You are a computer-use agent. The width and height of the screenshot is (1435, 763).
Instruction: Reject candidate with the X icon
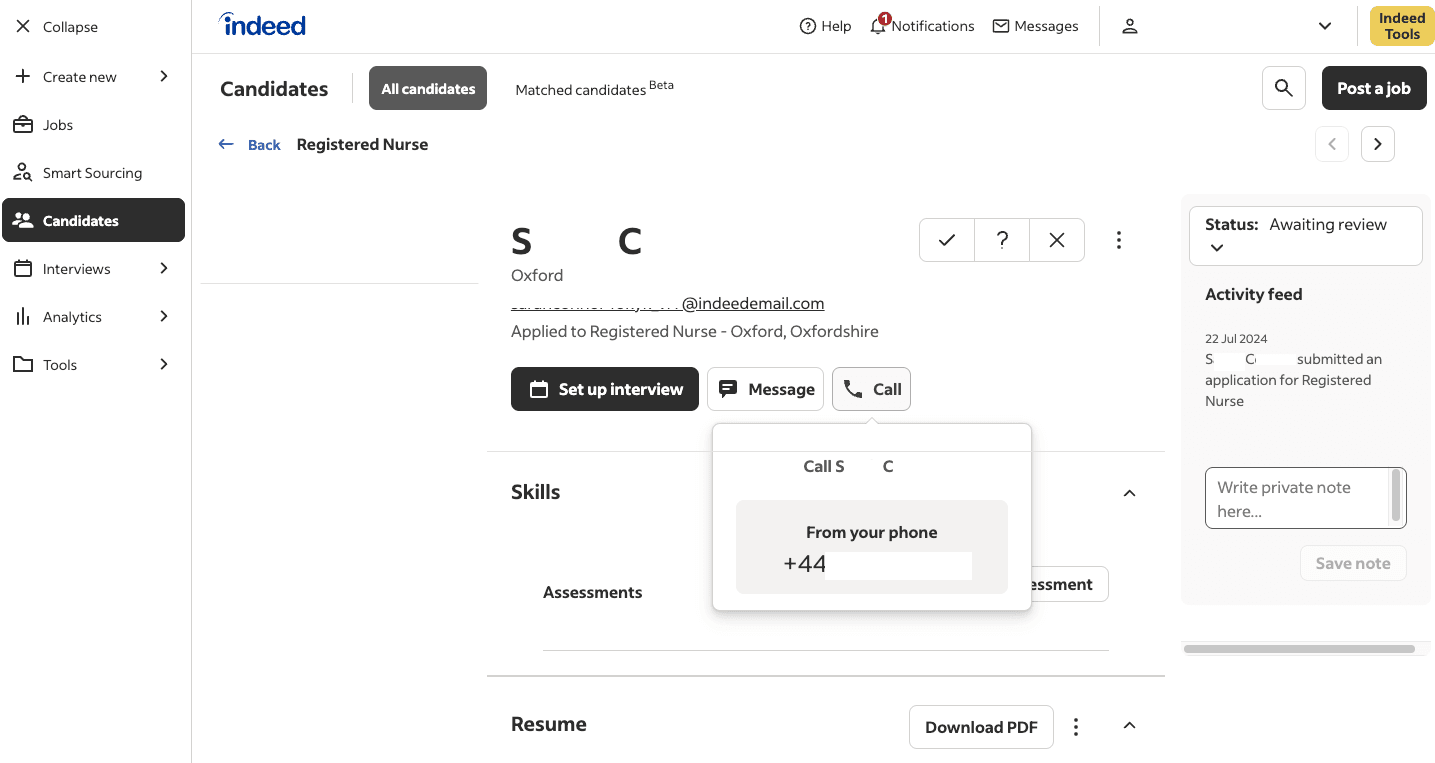(1057, 240)
